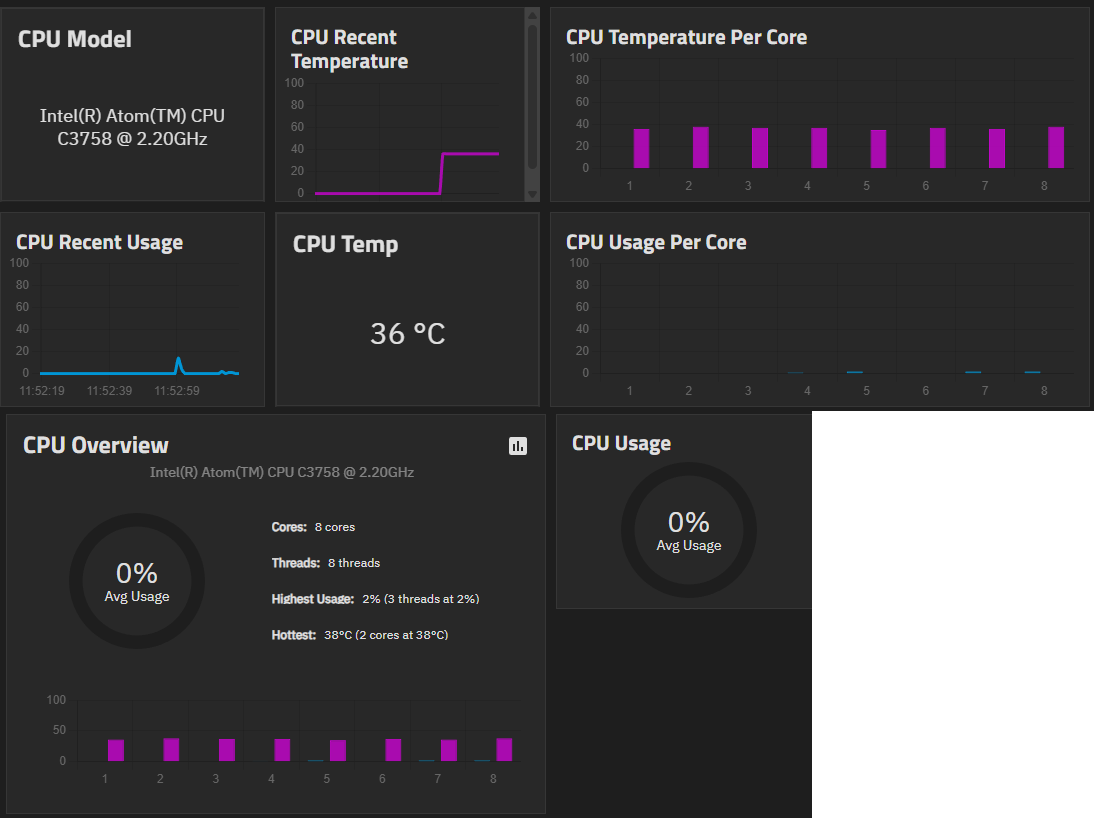Click core 8 bar in CPU Overview chart
The height and width of the screenshot is (818, 1094).
coord(504,748)
